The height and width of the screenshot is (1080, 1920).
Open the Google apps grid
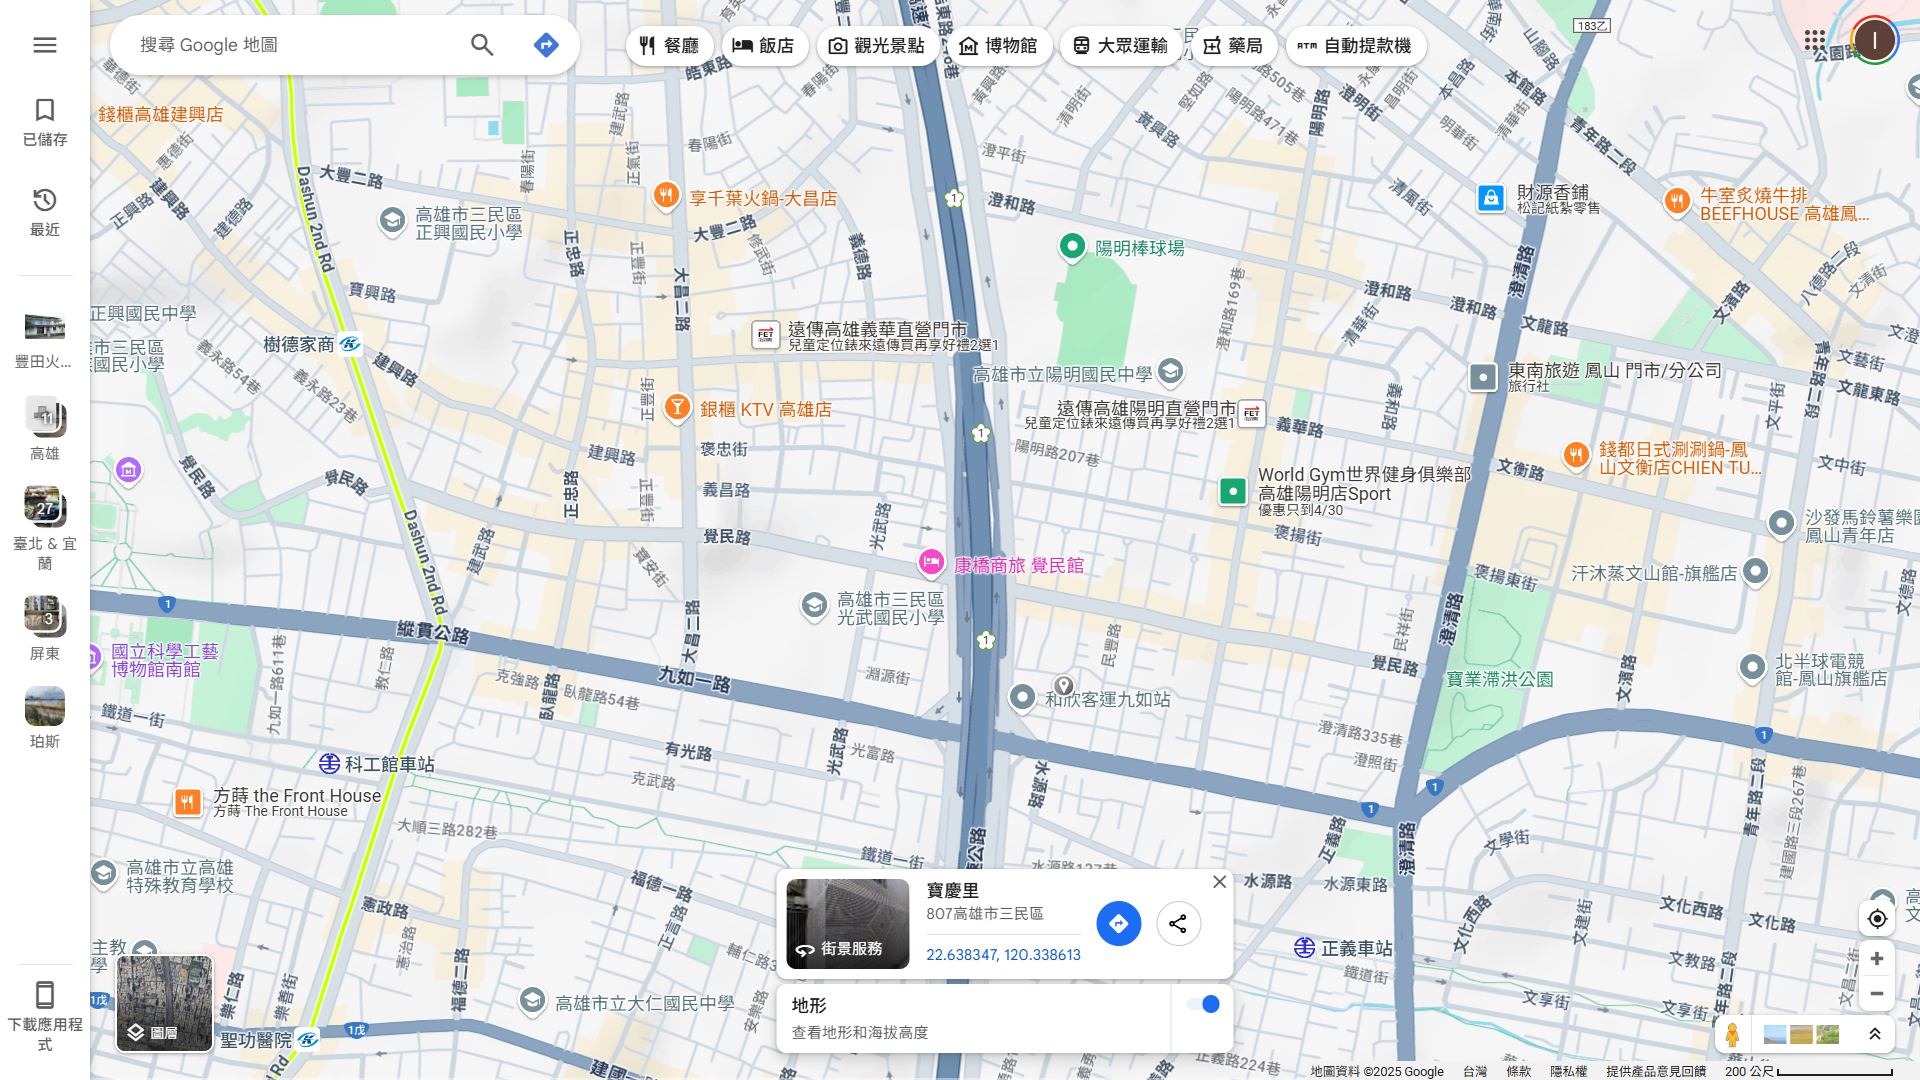[x=1815, y=41]
